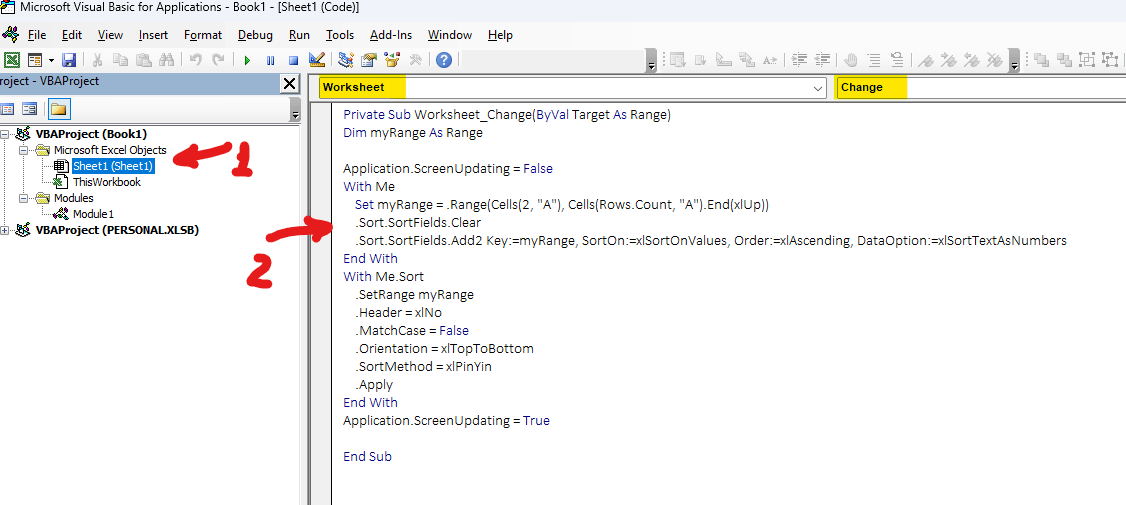Save the workbook with the floppy icon

click(69, 60)
